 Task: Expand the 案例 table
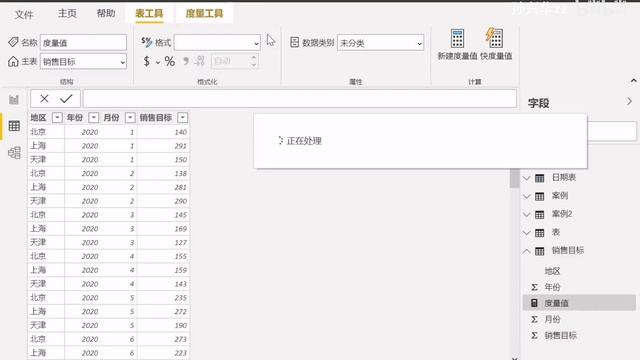pyautogui.click(x=527, y=196)
